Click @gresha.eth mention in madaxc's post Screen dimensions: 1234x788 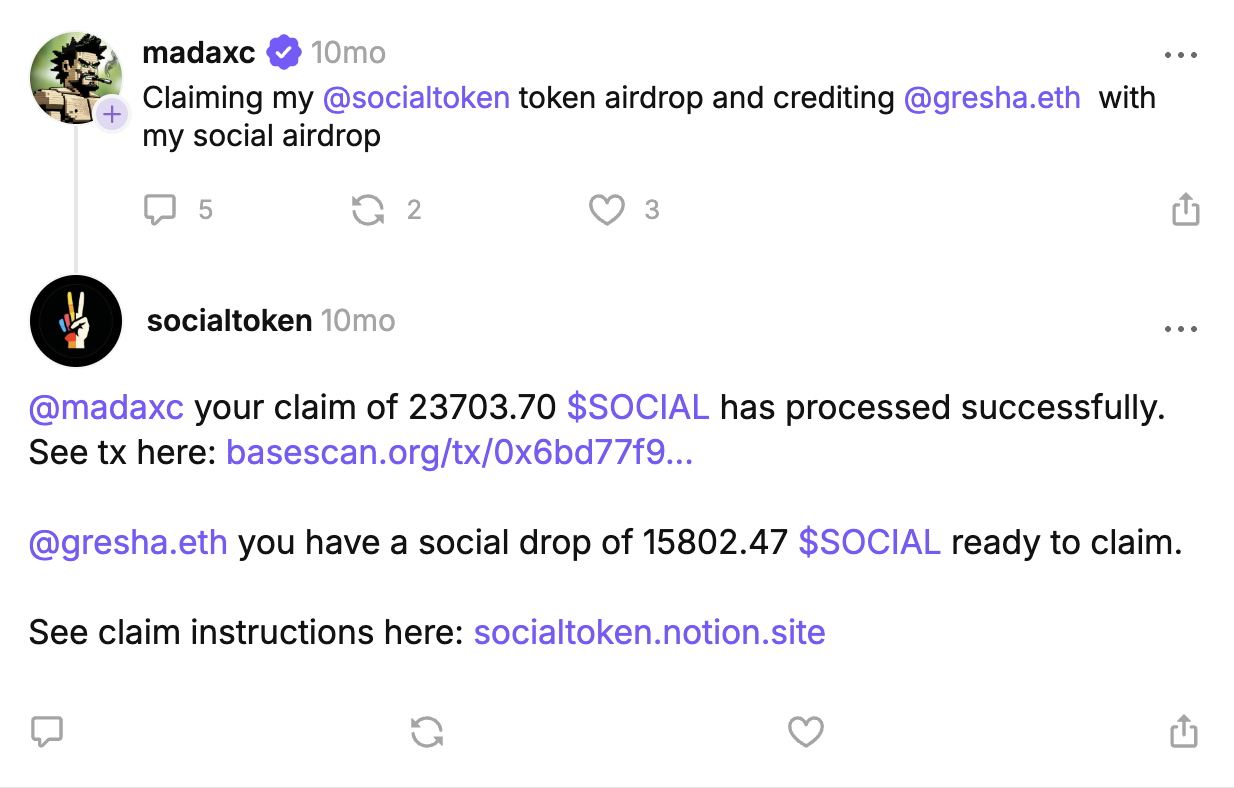[992, 98]
